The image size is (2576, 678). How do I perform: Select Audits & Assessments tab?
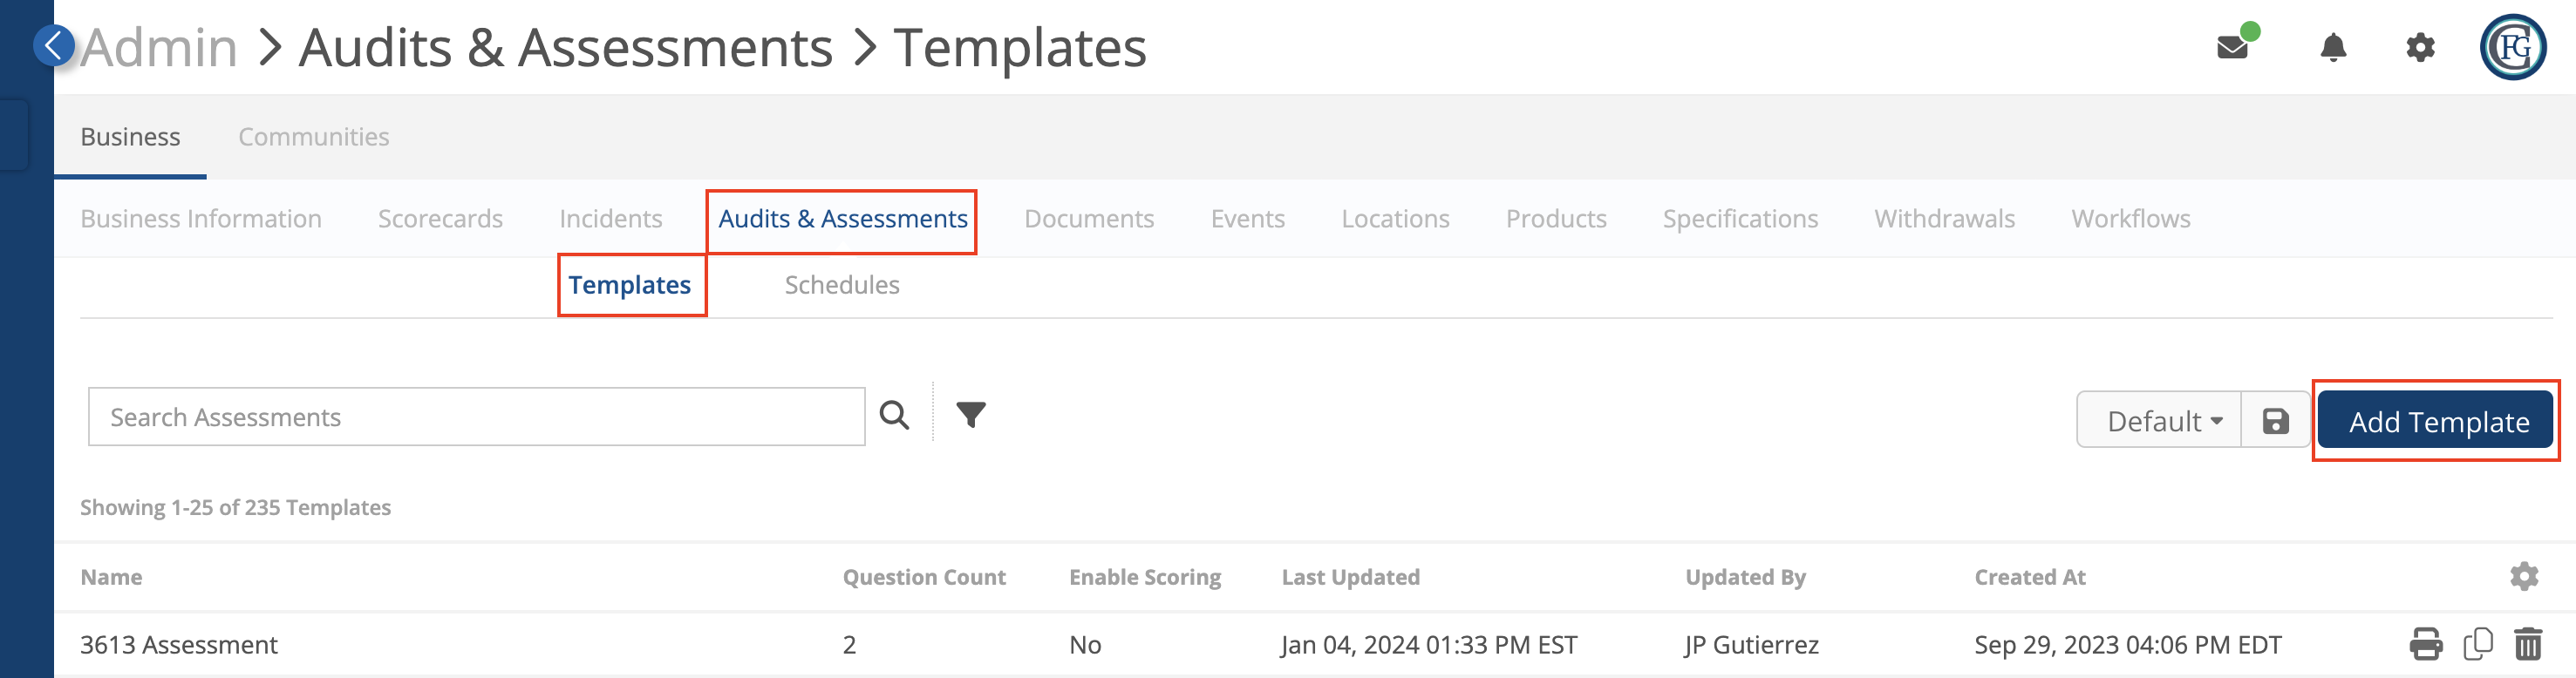point(843,219)
